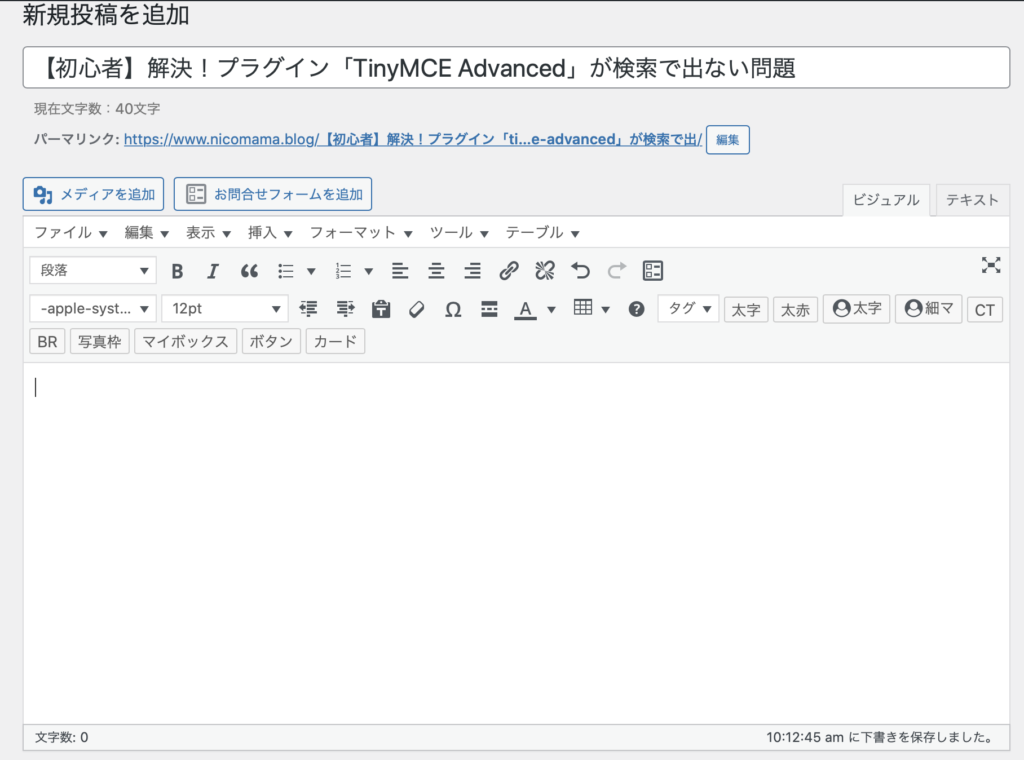The width and height of the screenshot is (1024, 760).
Task: Insert a table with the grid icon
Action: pyautogui.click(x=583, y=308)
